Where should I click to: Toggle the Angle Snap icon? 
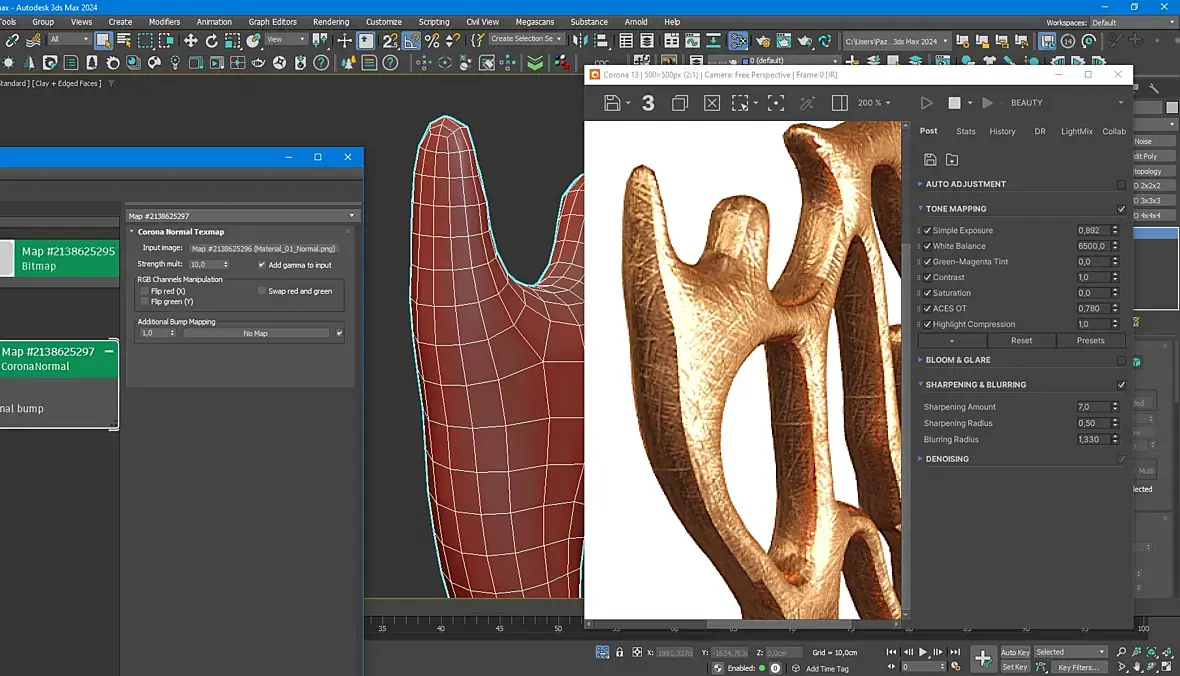(411, 41)
